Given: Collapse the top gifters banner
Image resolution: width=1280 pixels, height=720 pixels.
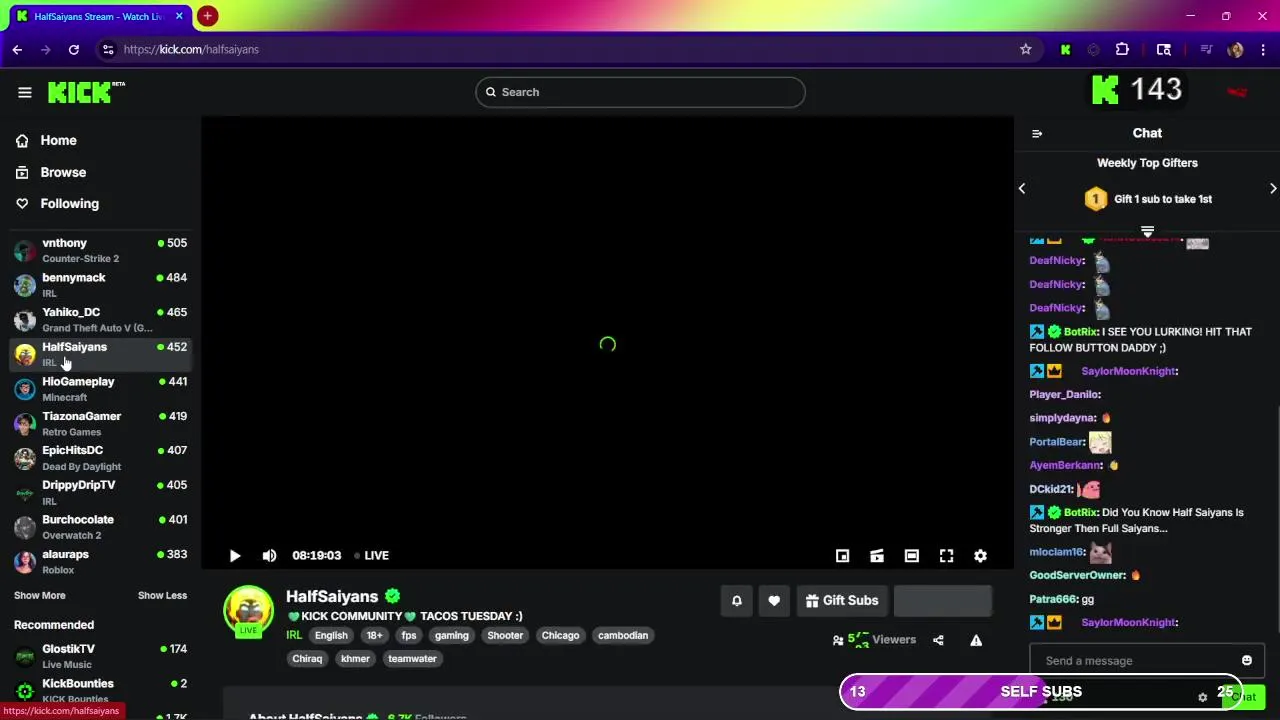Looking at the screenshot, I should pyautogui.click(x=1147, y=231).
